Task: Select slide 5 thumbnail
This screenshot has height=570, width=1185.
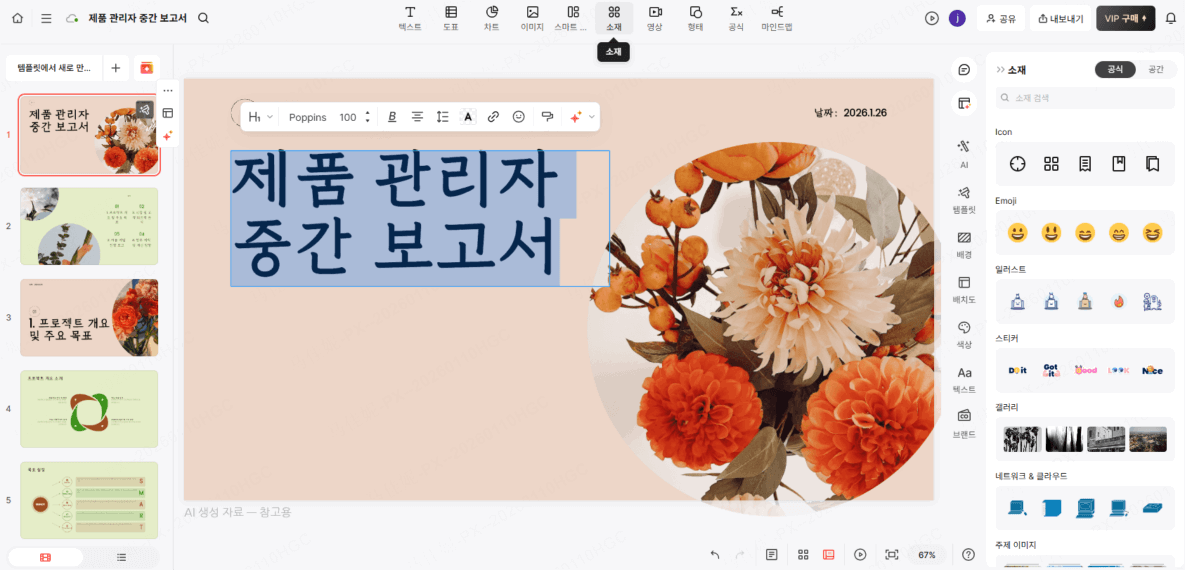Action: click(x=89, y=500)
